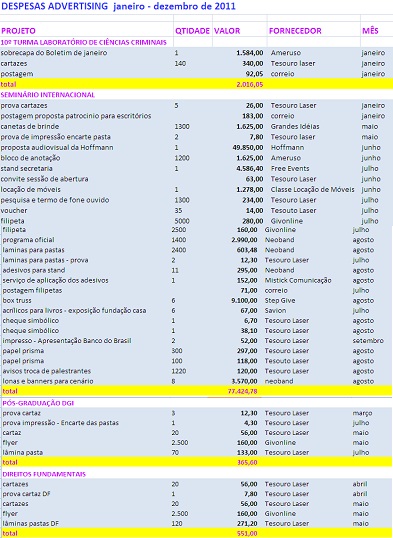Select the cell 'box truss'

17,301
